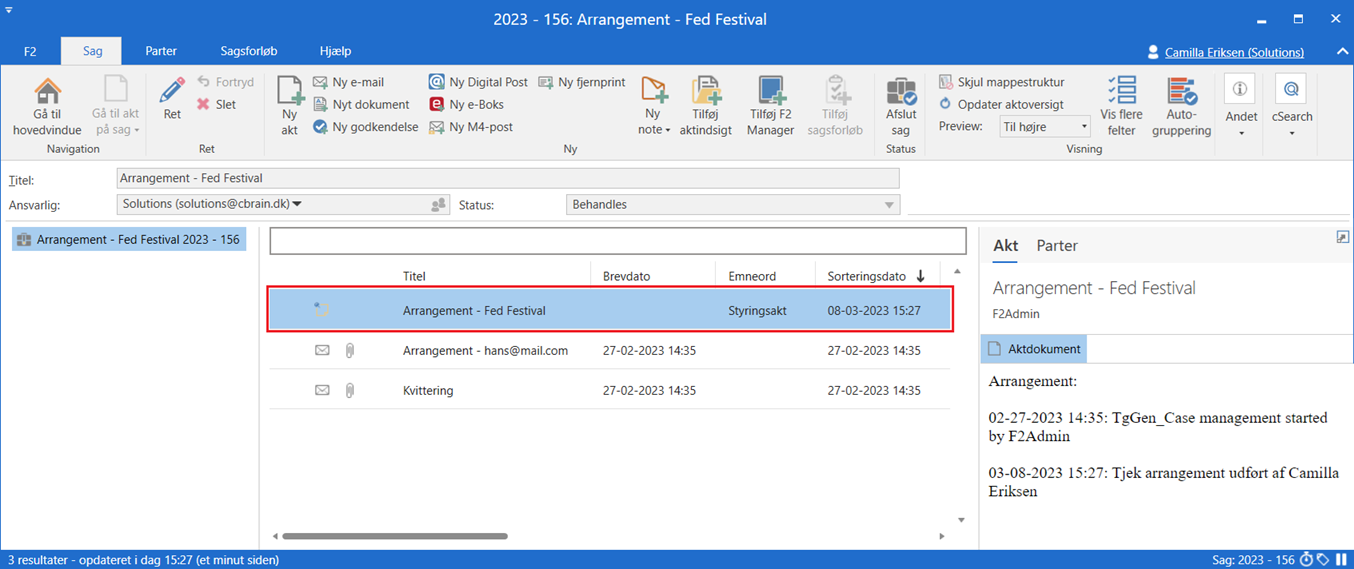Click Nyt dokument in ribbon
This screenshot has height=569, width=1354.
(x=361, y=104)
